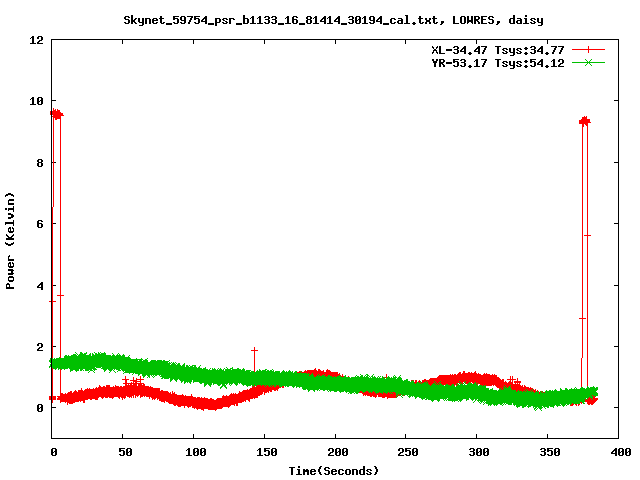Select the XL-34.47 Tsys:34.77 legend entry

tap(498, 50)
